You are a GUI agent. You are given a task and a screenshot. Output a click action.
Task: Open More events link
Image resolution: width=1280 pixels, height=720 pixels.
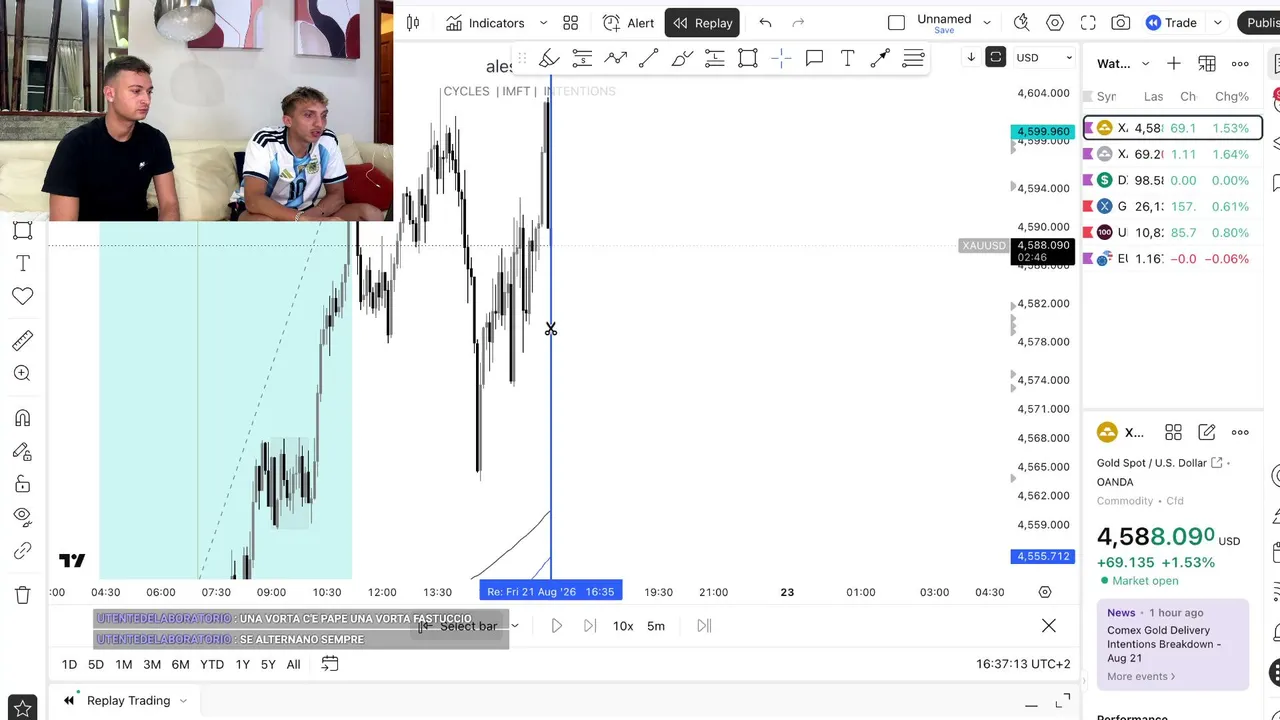(1141, 676)
